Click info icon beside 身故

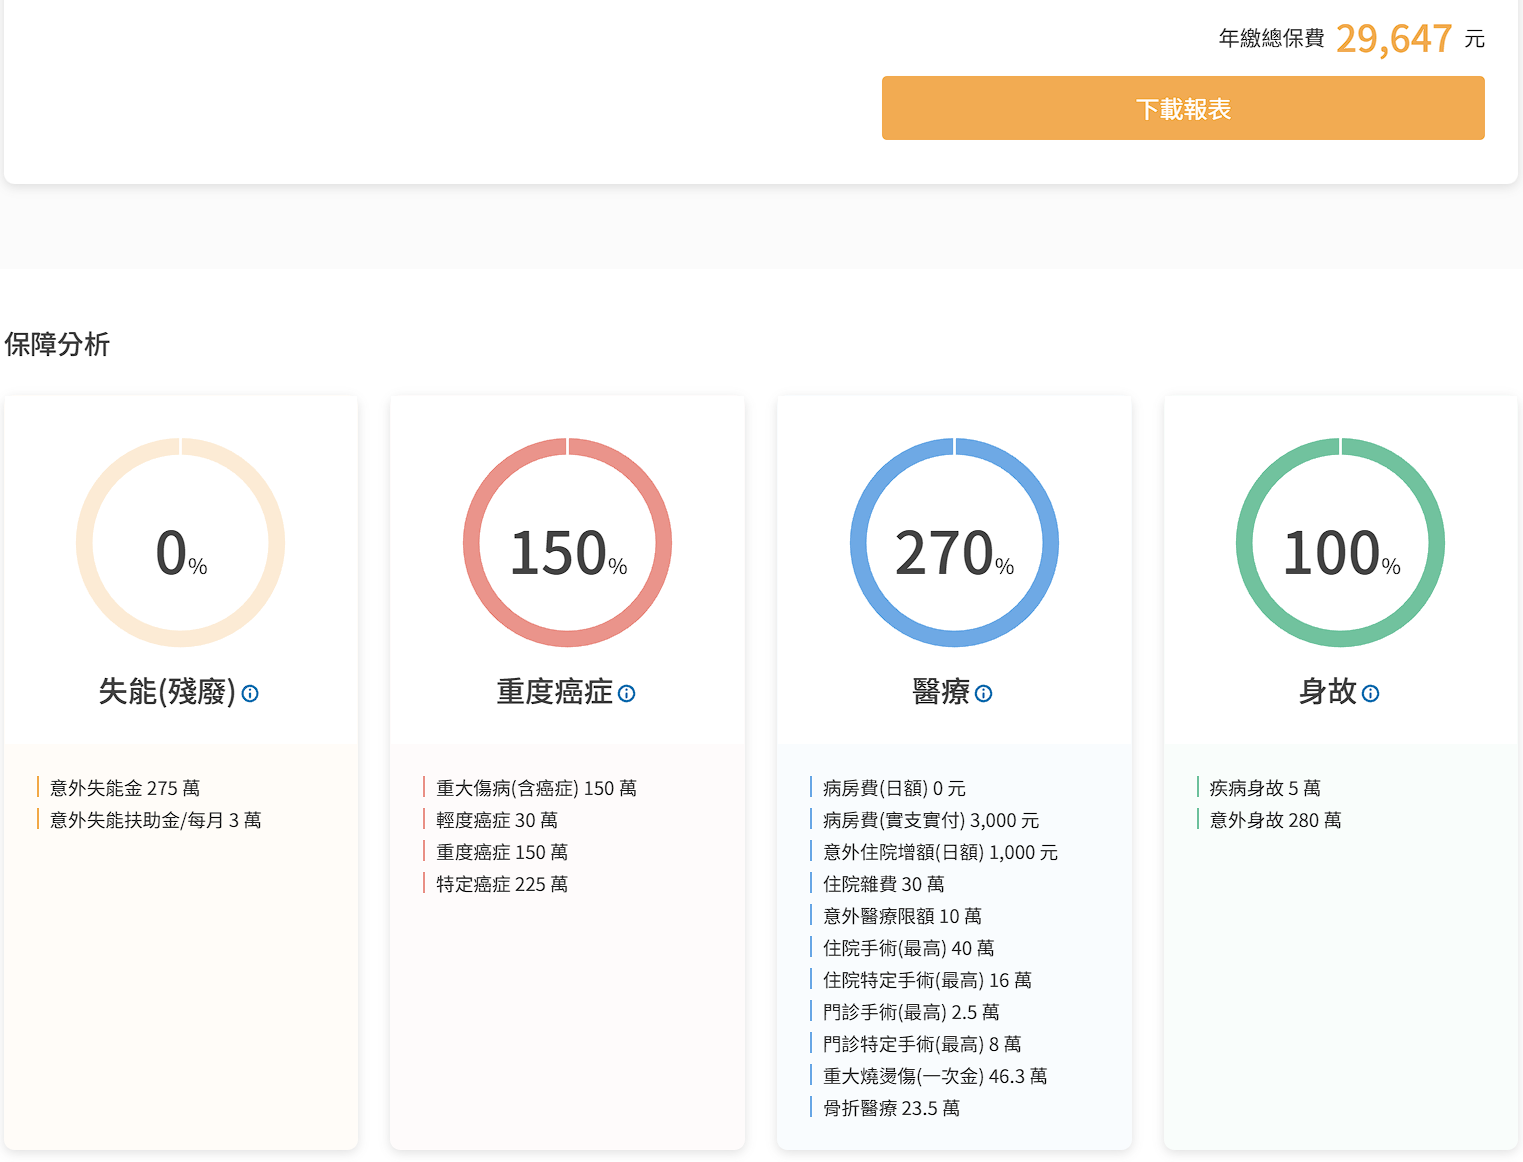click(1371, 694)
